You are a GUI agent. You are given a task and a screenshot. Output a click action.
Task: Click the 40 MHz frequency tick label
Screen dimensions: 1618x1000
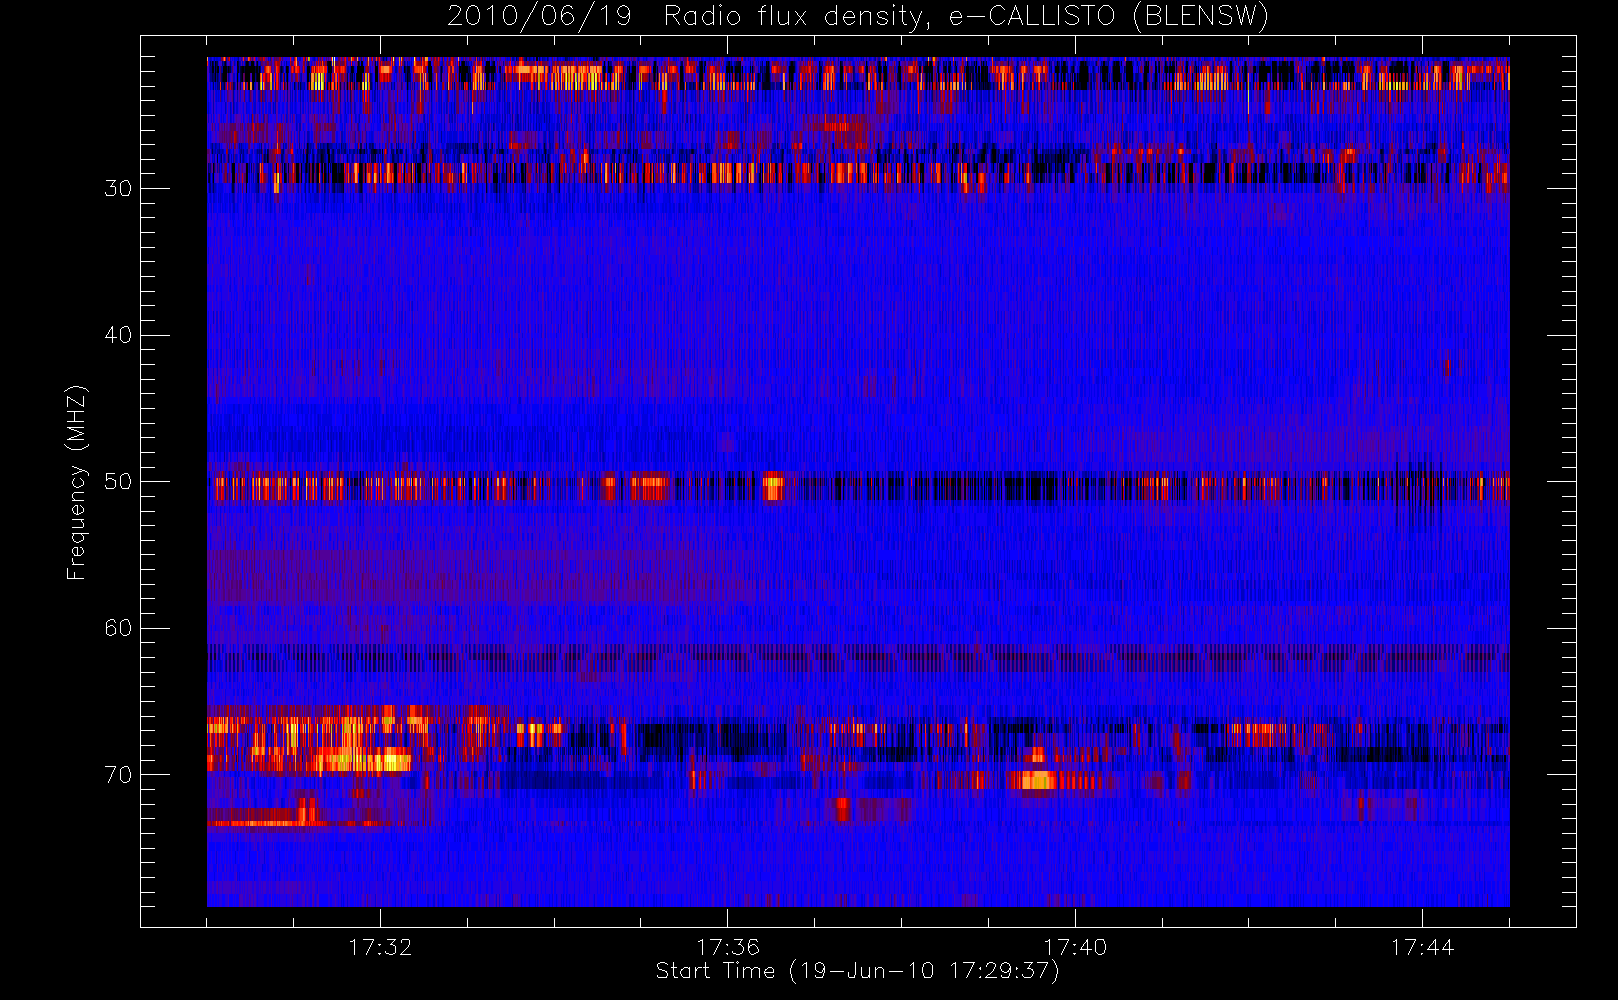tap(118, 335)
